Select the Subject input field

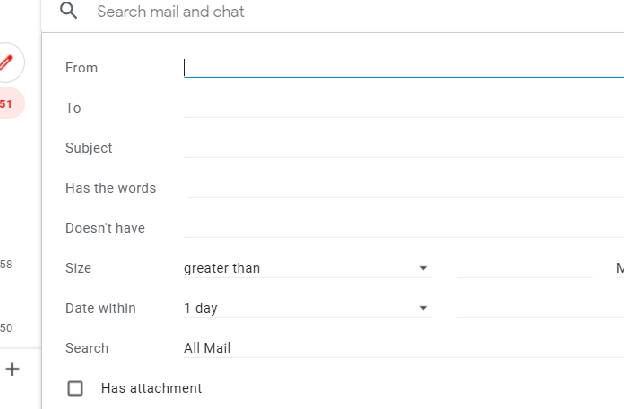tap(400, 147)
